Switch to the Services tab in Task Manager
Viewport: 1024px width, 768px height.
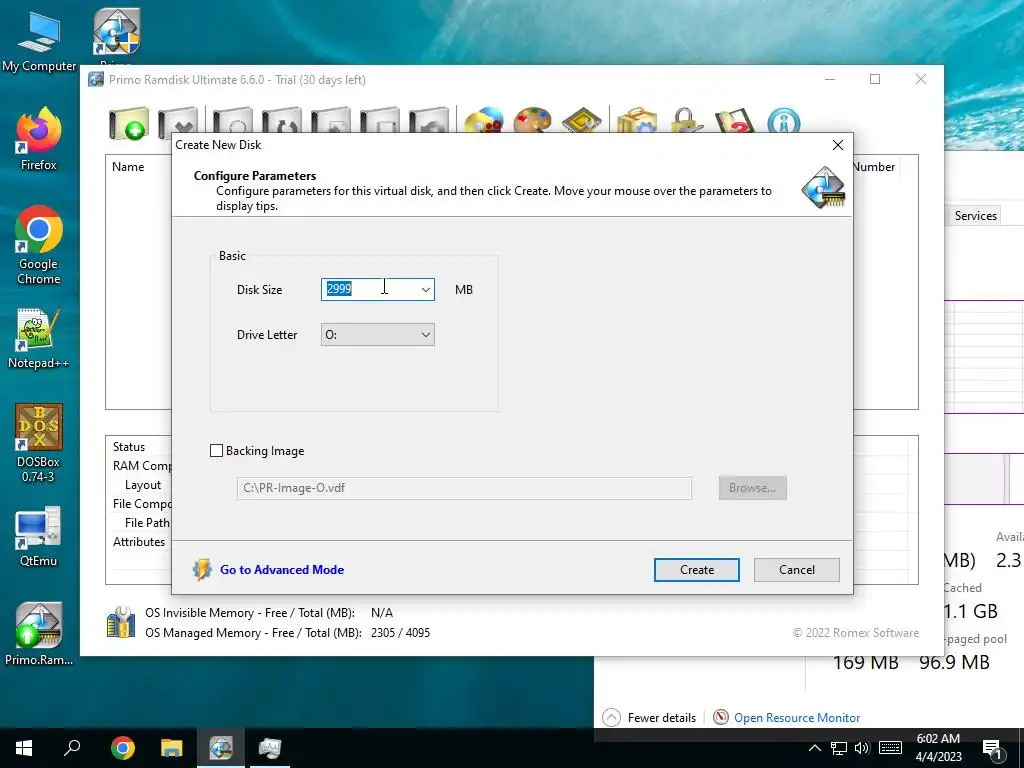point(976,216)
